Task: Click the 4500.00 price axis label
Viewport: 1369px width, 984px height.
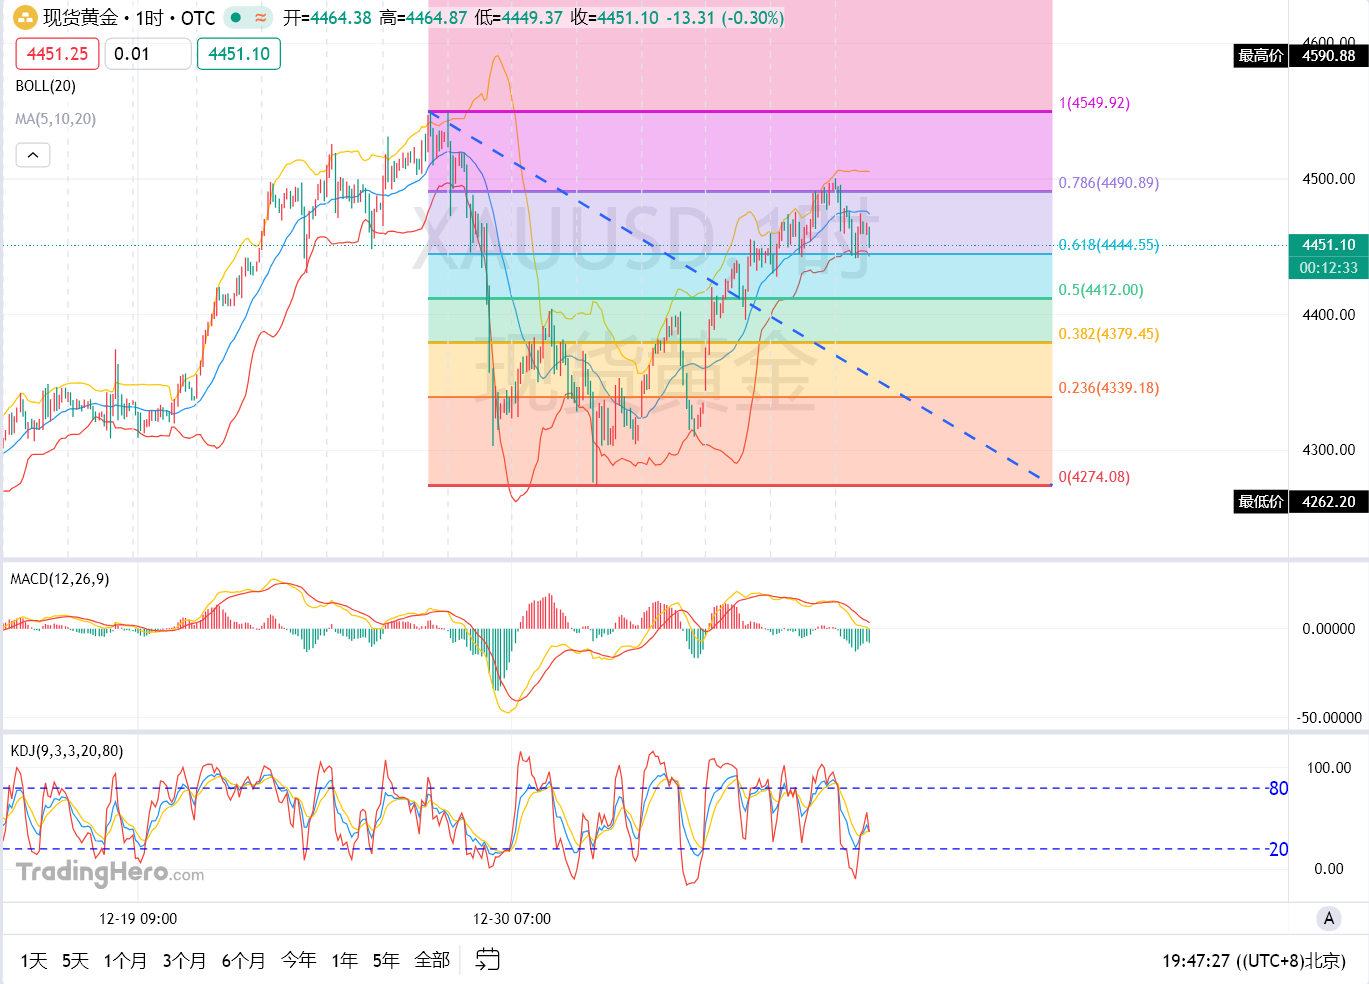Action: point(1328,179)
